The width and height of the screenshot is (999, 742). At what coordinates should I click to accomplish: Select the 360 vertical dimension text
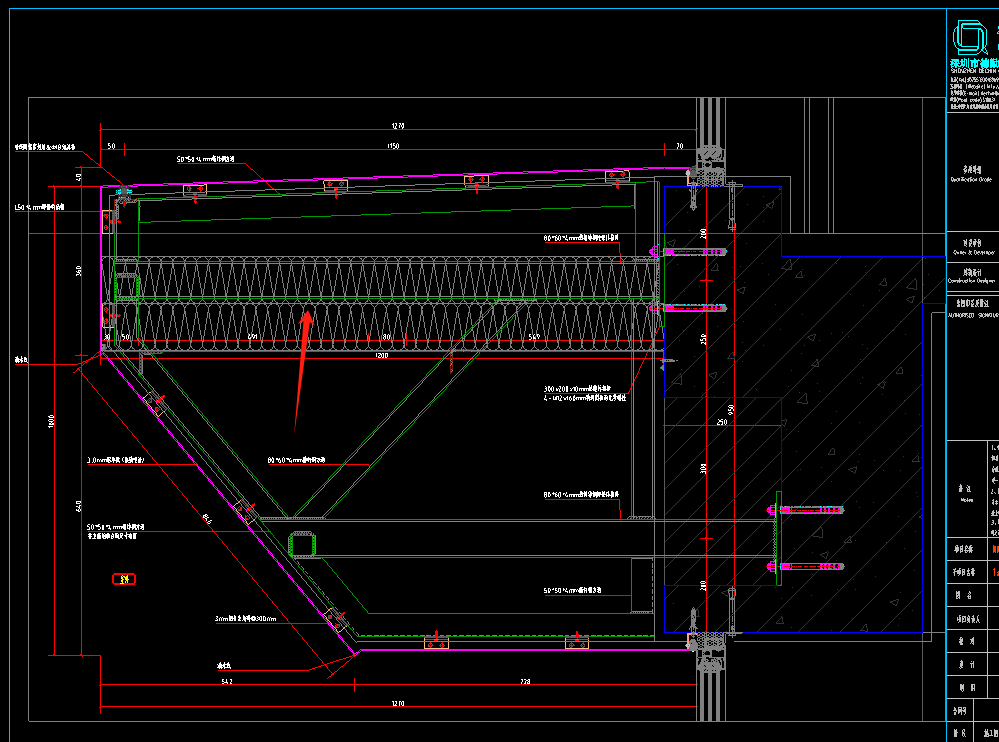79,271
